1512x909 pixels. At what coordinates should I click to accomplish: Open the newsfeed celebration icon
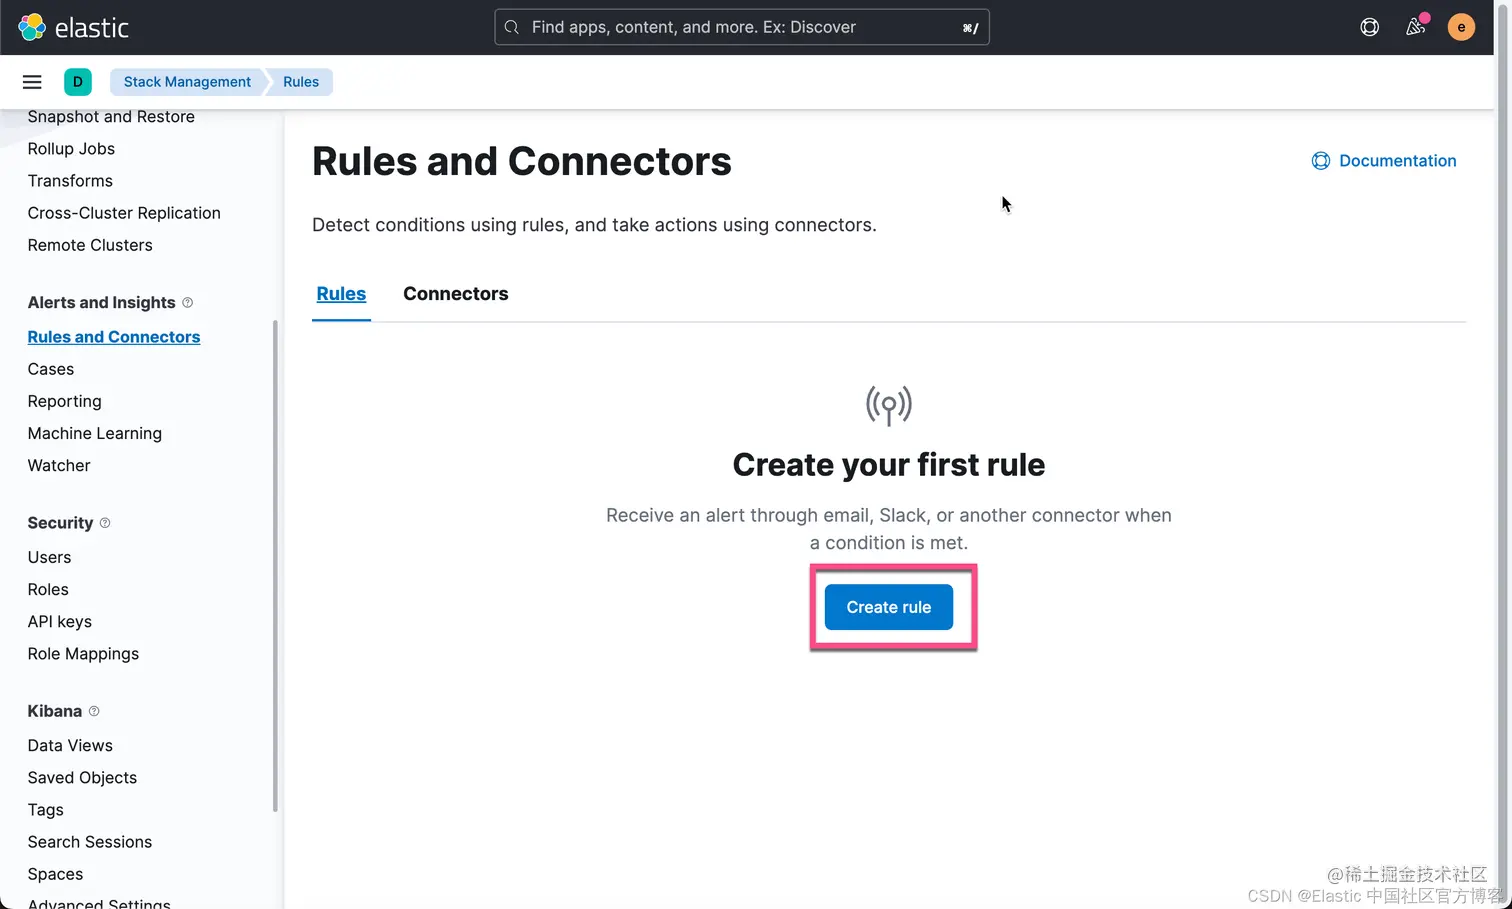(1416, 27)
